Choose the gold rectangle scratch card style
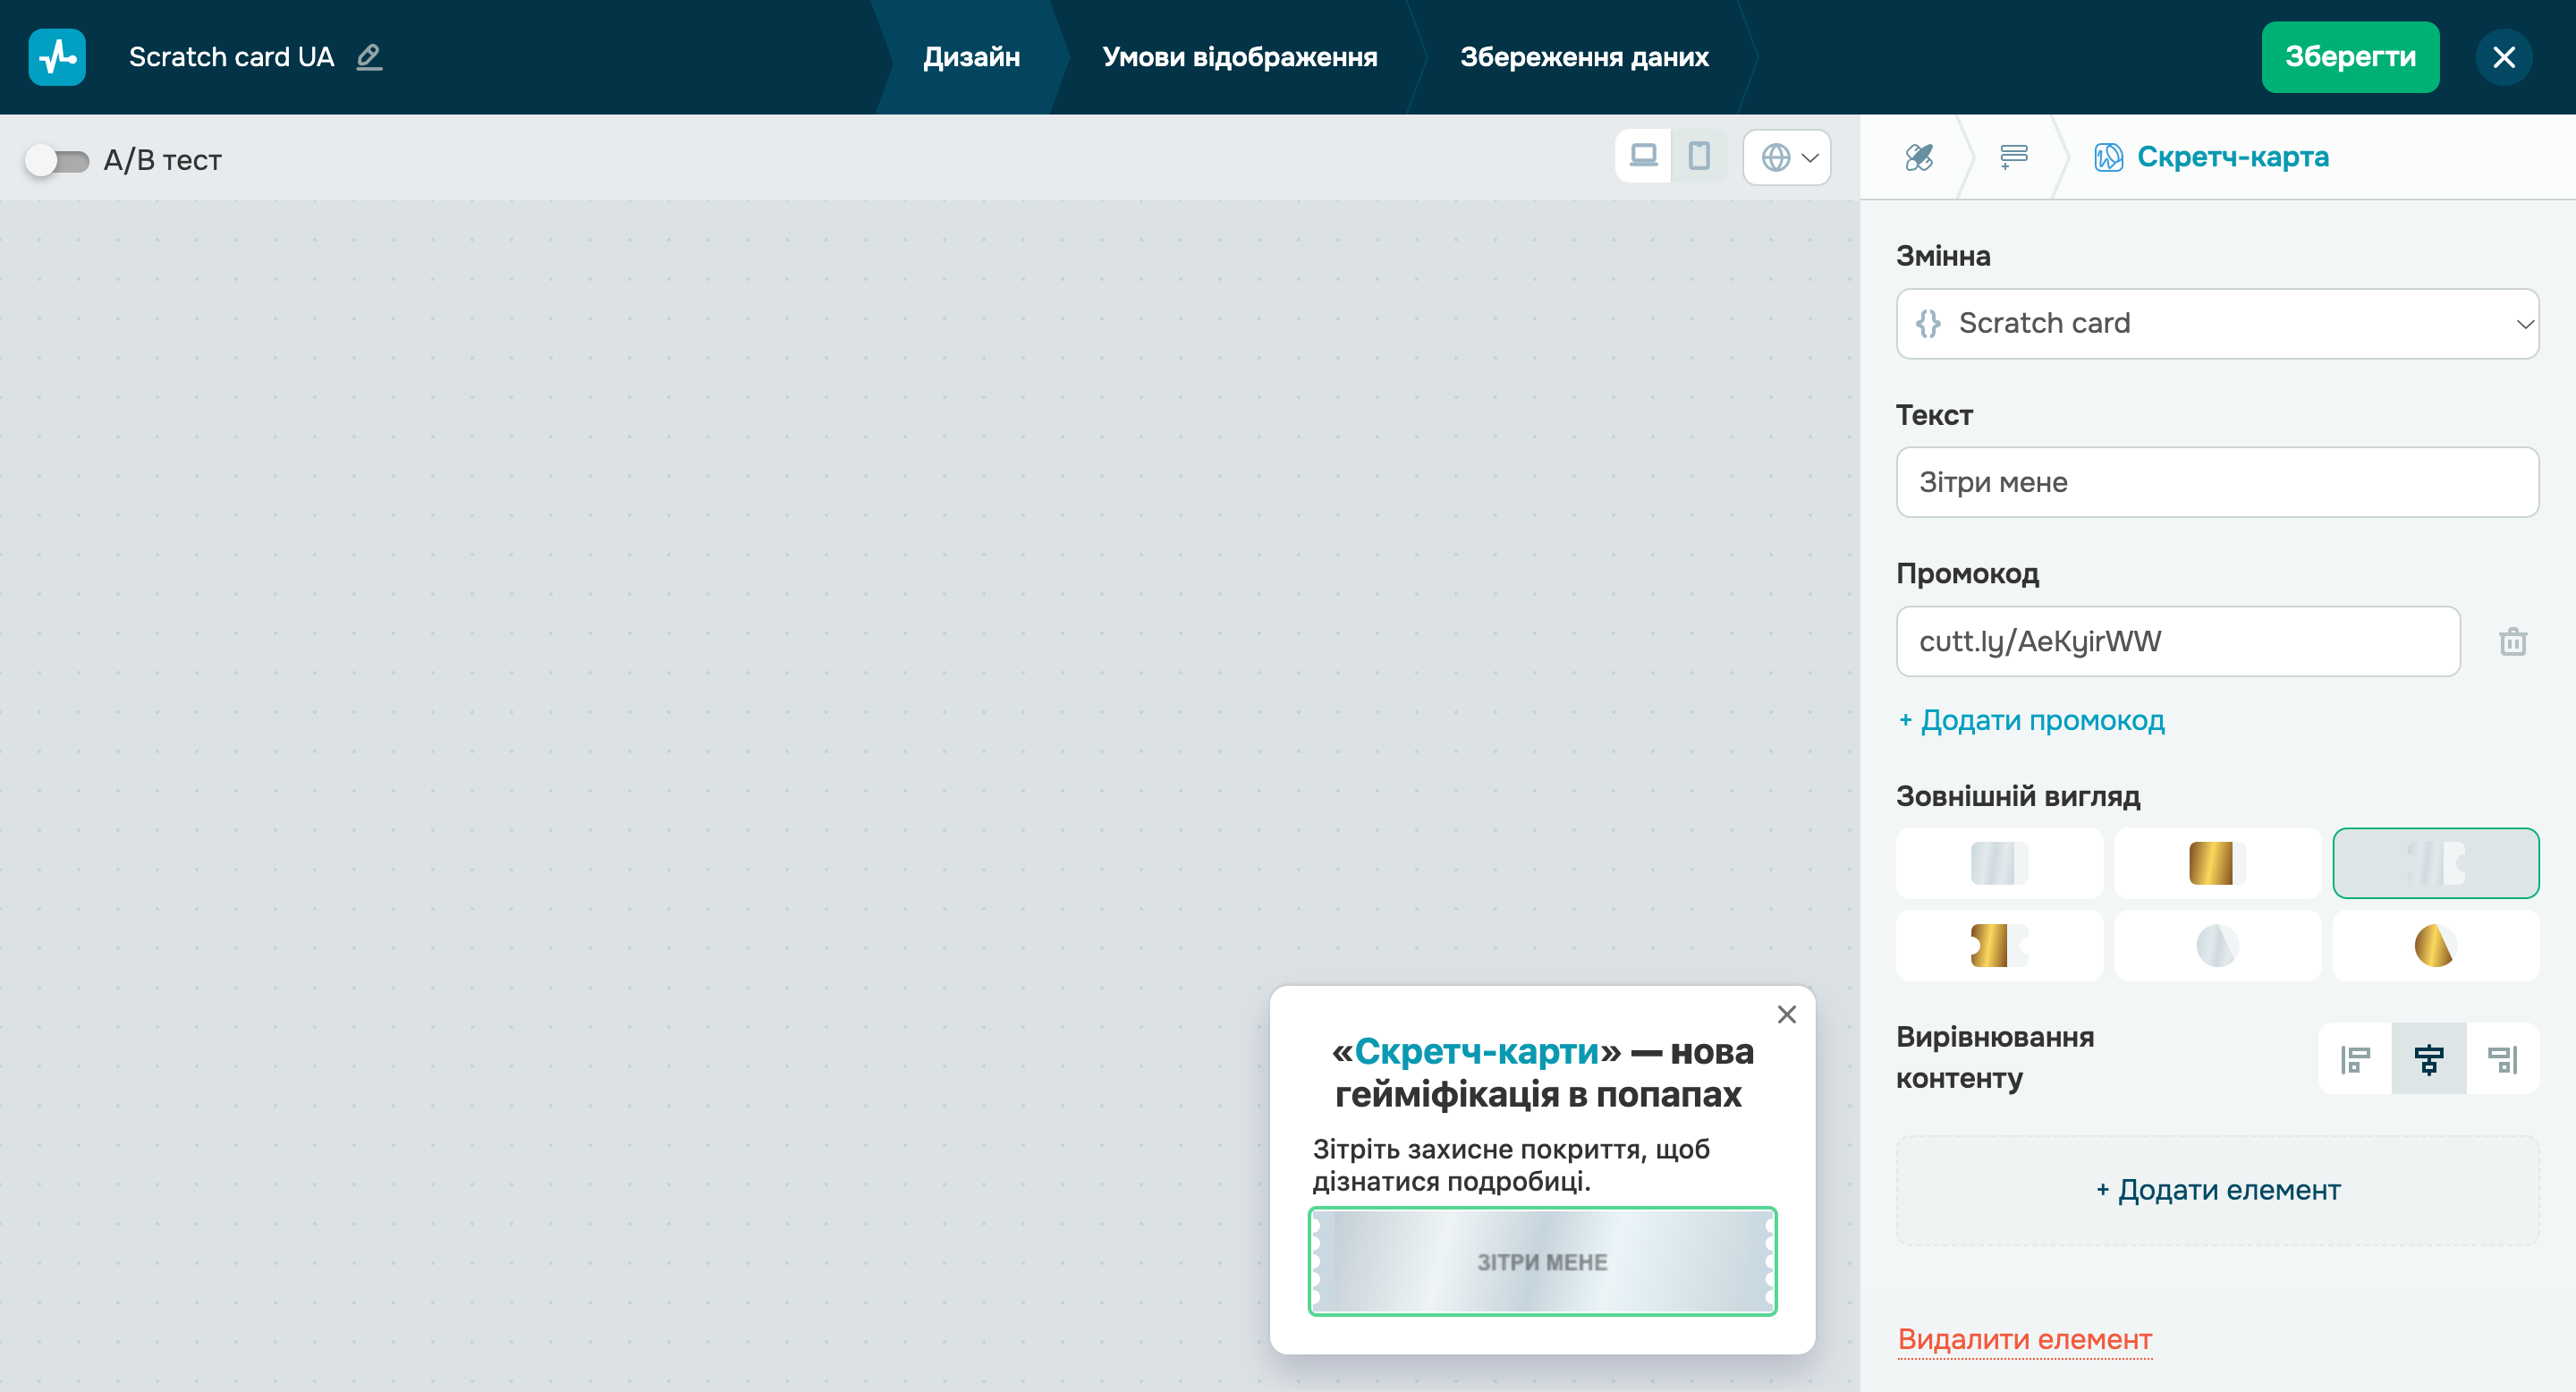Image resolution: width=2576 pixels, height=1392 pixels. [2216, 863]
